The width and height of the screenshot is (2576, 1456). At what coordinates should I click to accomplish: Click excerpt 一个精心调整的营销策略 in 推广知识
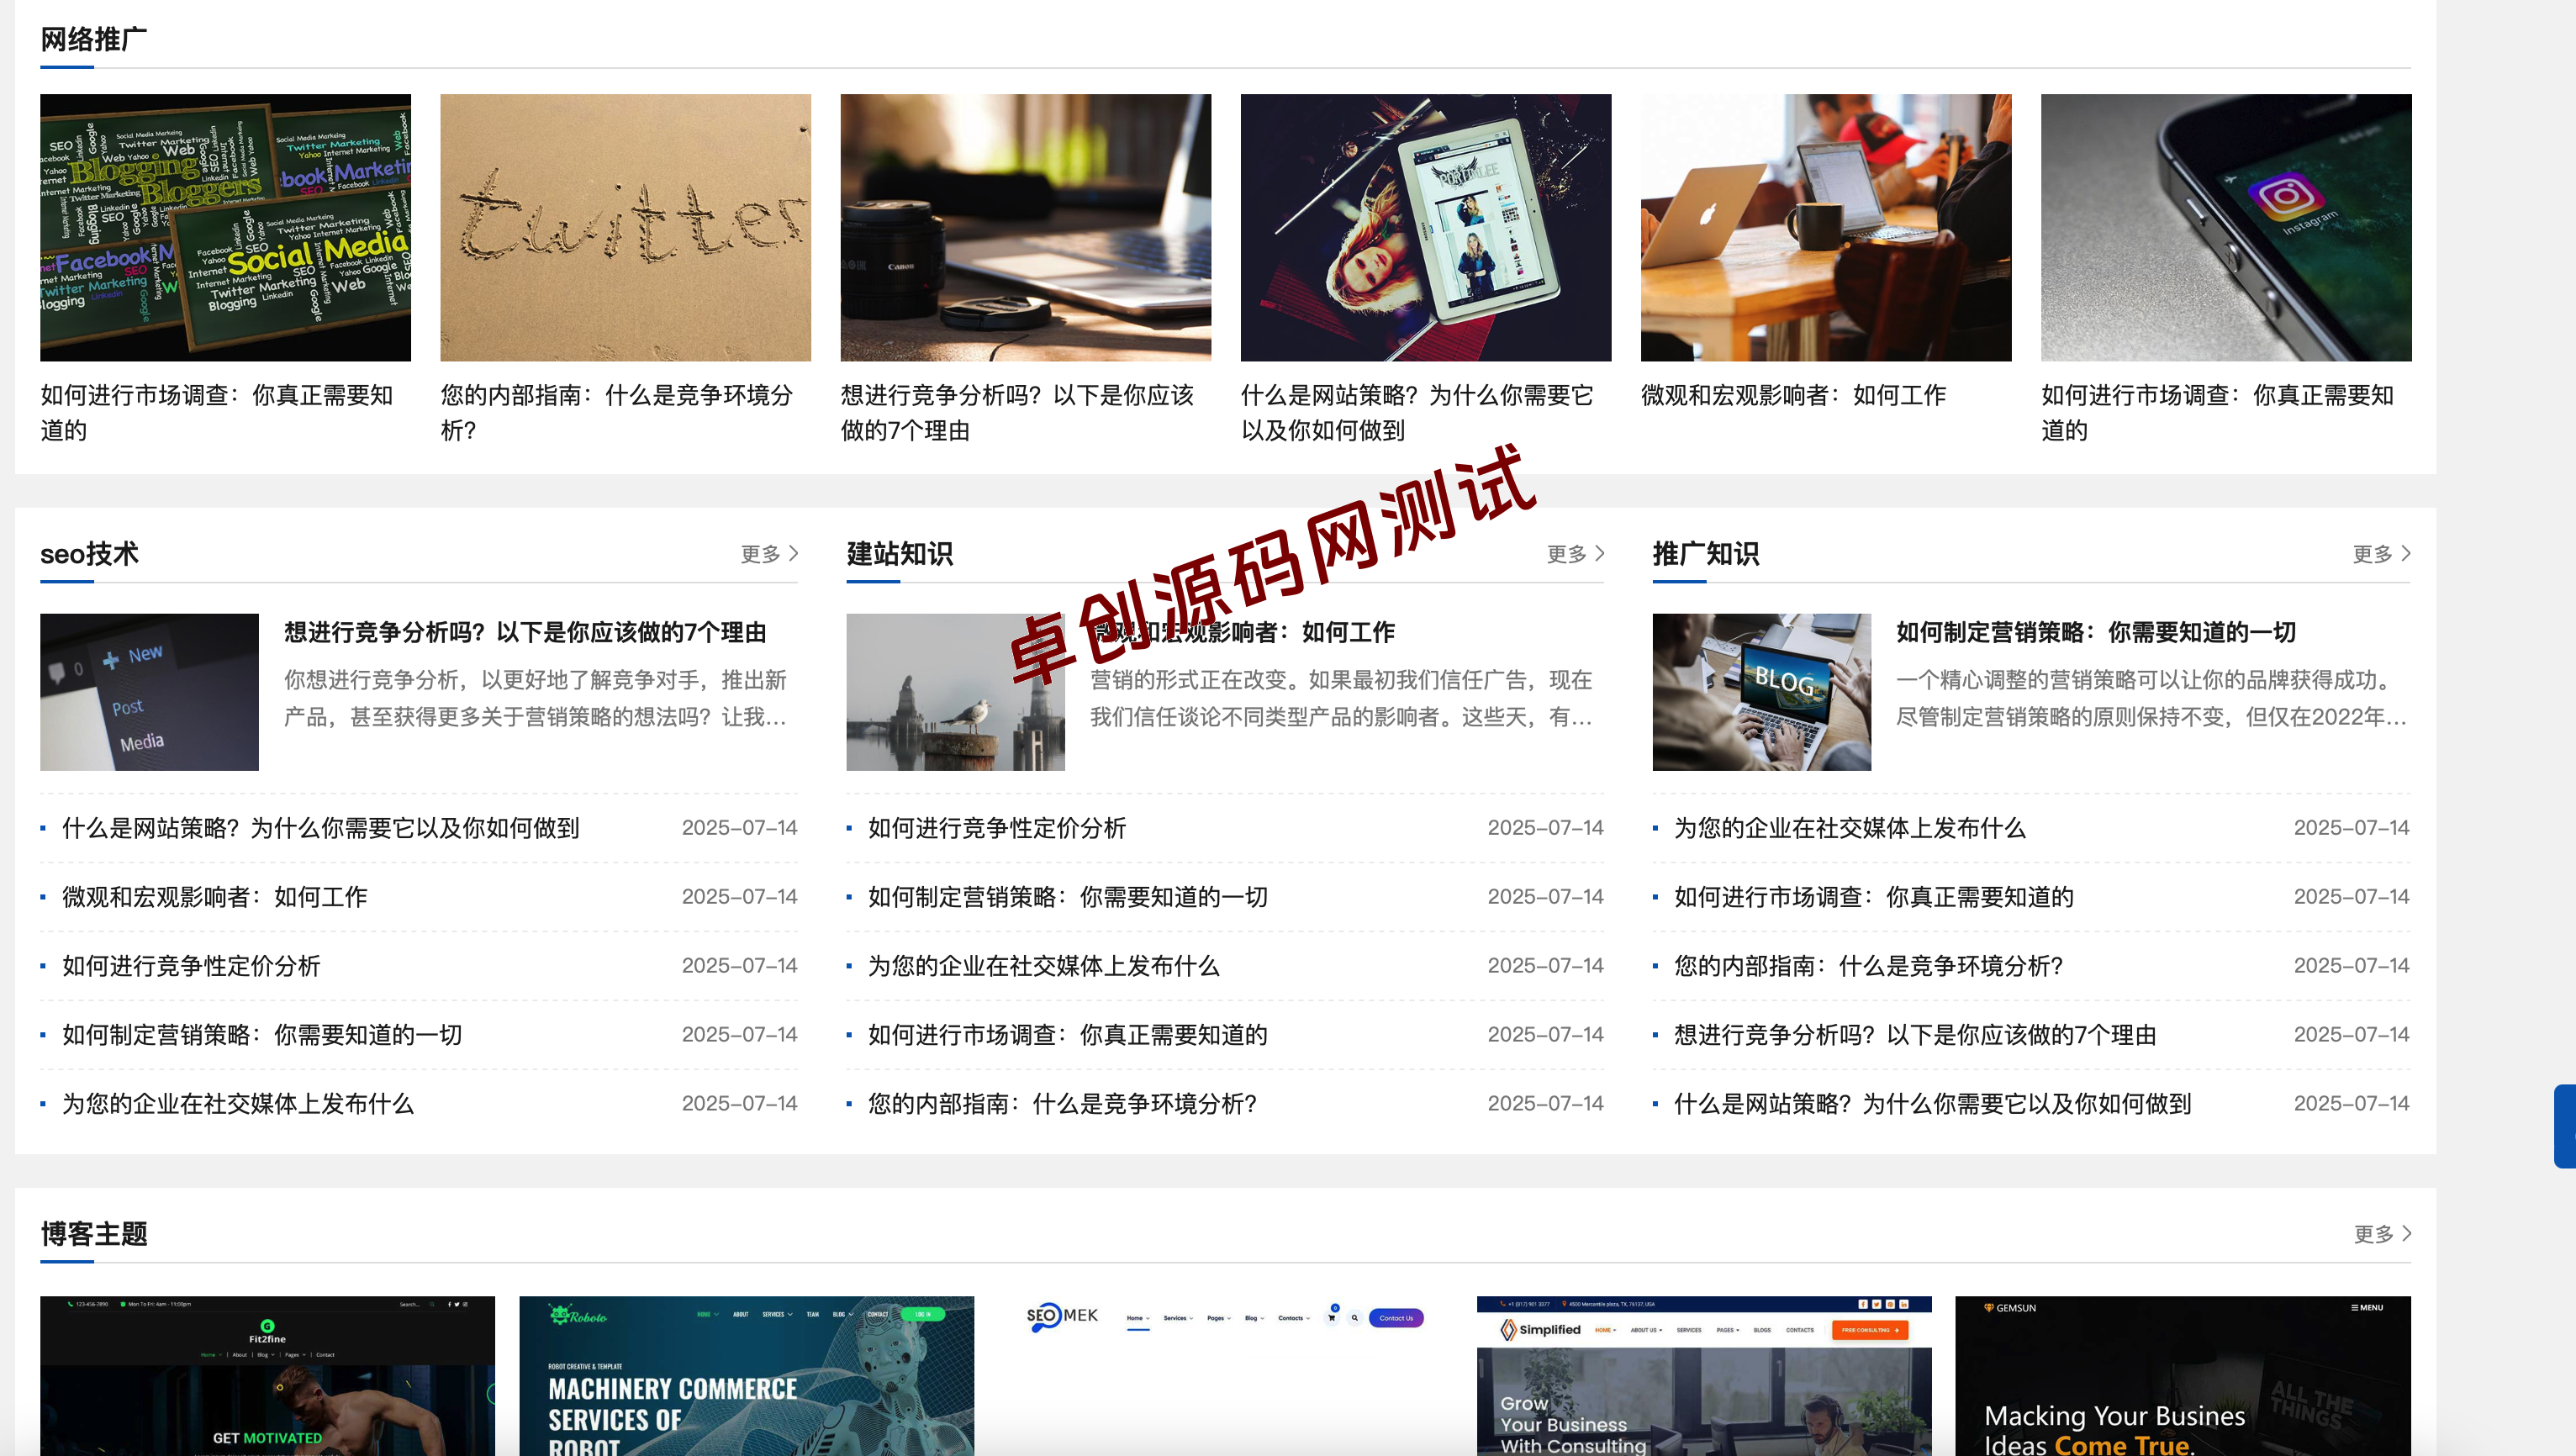(2151, 699)
